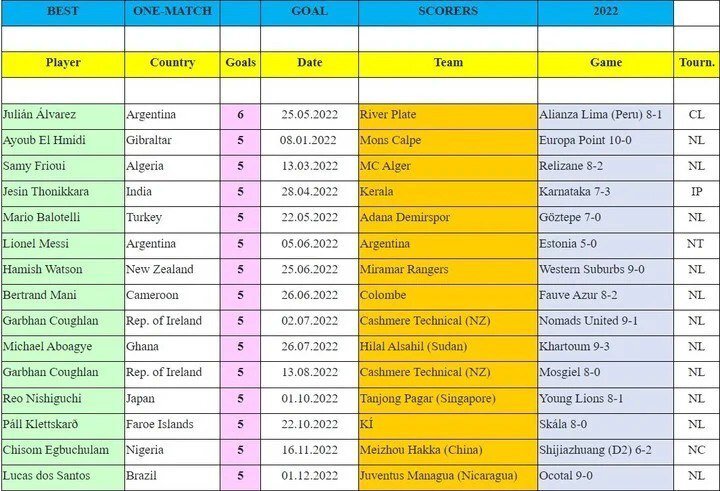Image resolution: width=720 pixels, height=491 pixels.
Task: Click the Player column header
Action: tap(62, 63)
